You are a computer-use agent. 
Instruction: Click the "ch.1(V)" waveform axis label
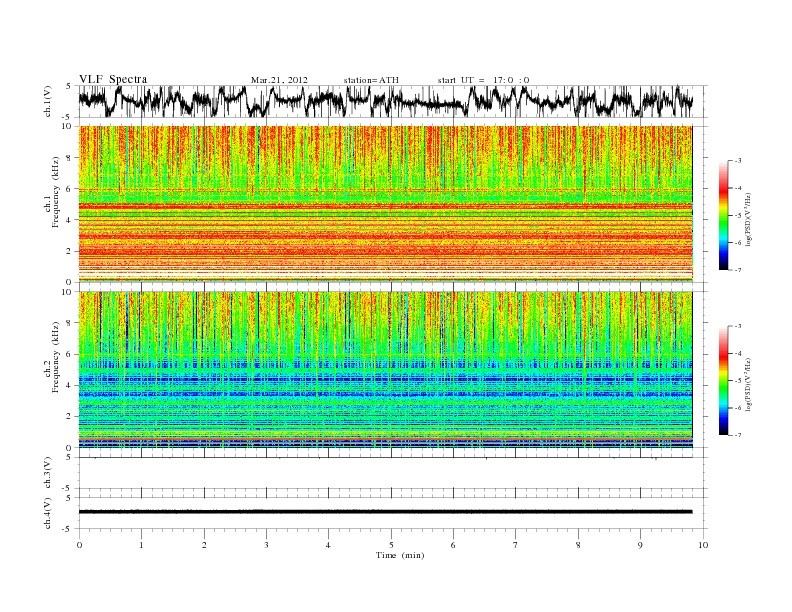[x=47, y=101]
